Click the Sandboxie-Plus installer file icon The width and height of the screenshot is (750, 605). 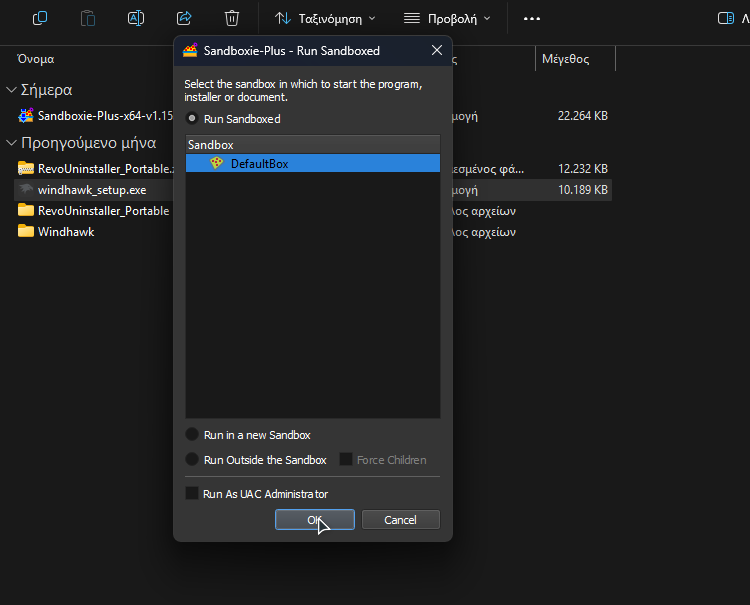(26, 116)
